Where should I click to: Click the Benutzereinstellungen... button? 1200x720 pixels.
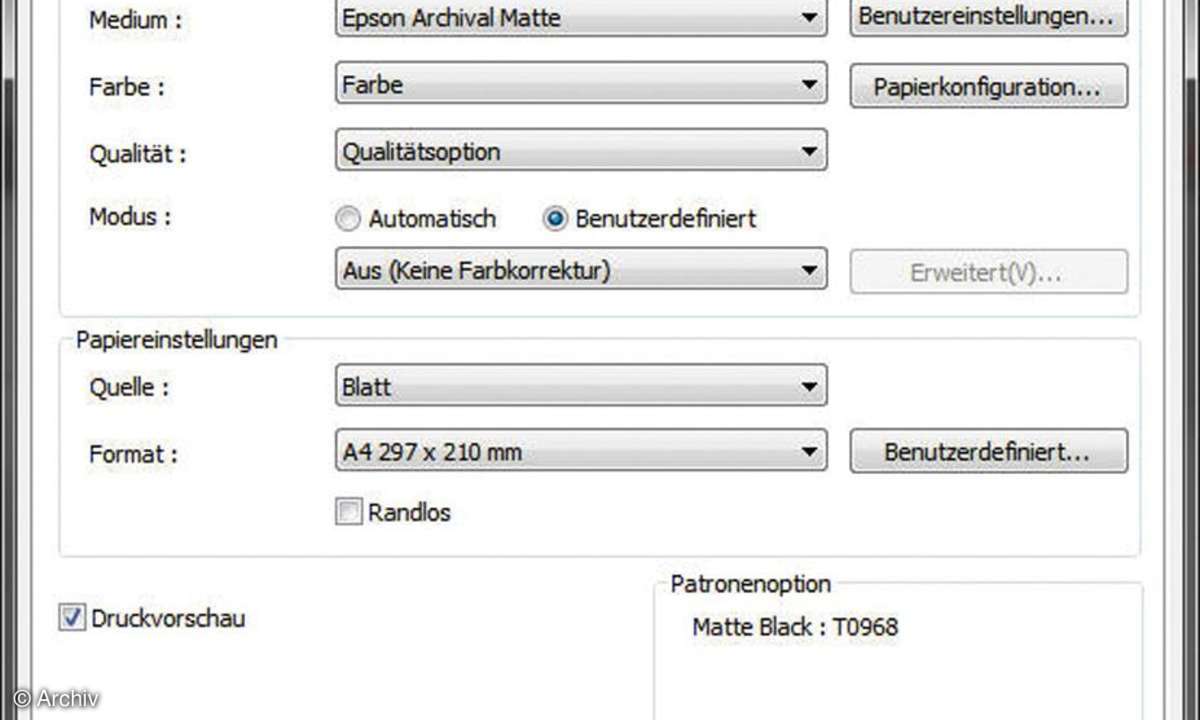(989, 18)
